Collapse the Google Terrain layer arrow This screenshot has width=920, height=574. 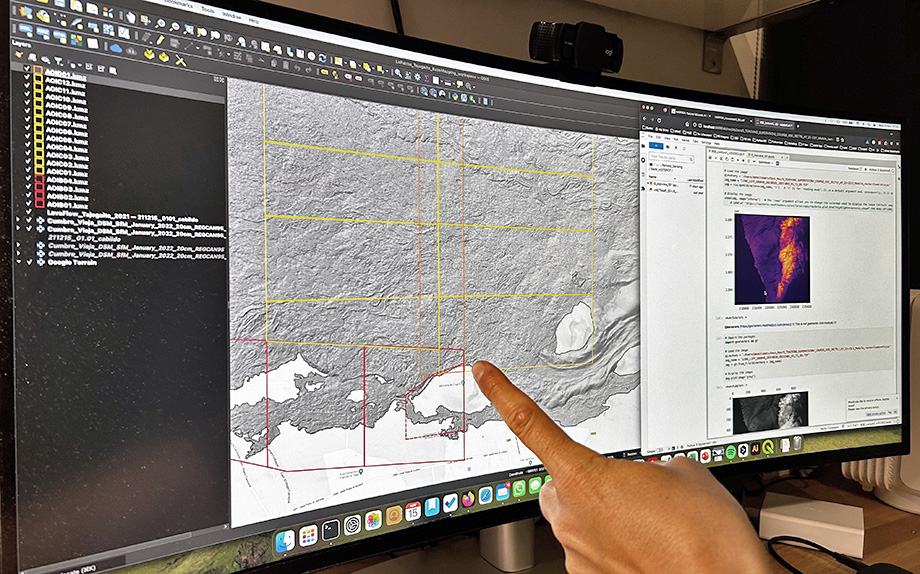pos(18,262)
